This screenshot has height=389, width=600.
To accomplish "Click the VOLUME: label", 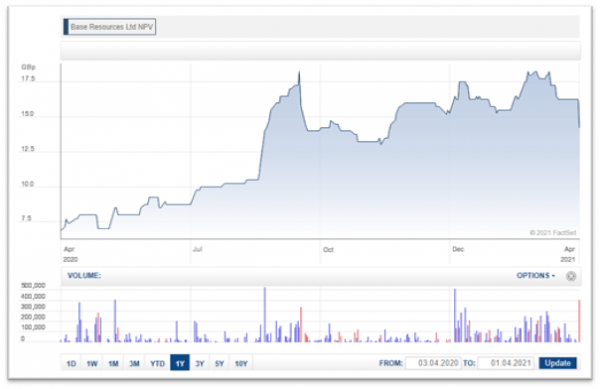I will pos(84,275).
